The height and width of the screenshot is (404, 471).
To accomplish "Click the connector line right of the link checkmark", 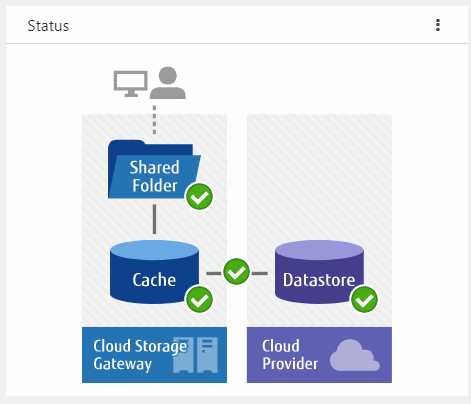I will [x=259, y=273].
